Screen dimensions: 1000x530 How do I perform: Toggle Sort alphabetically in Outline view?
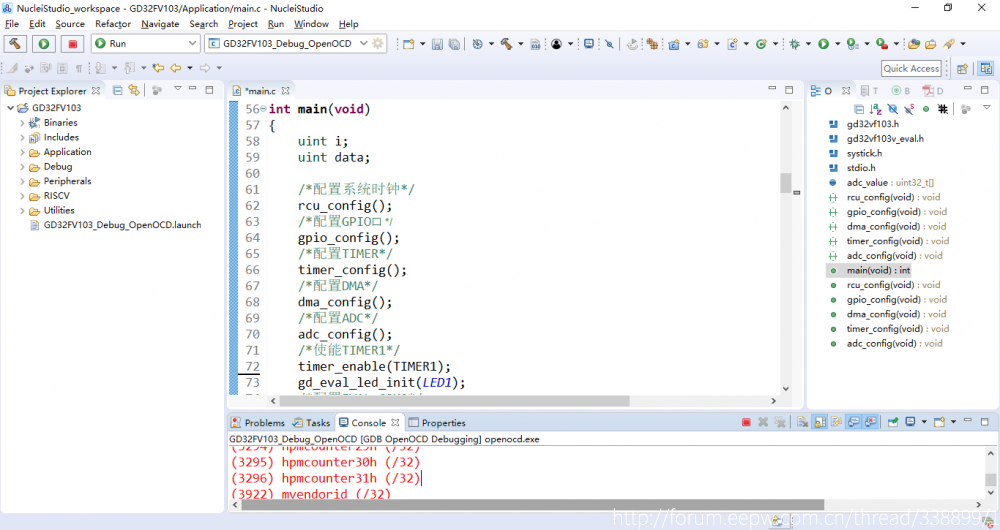click(x=876, y=109)
